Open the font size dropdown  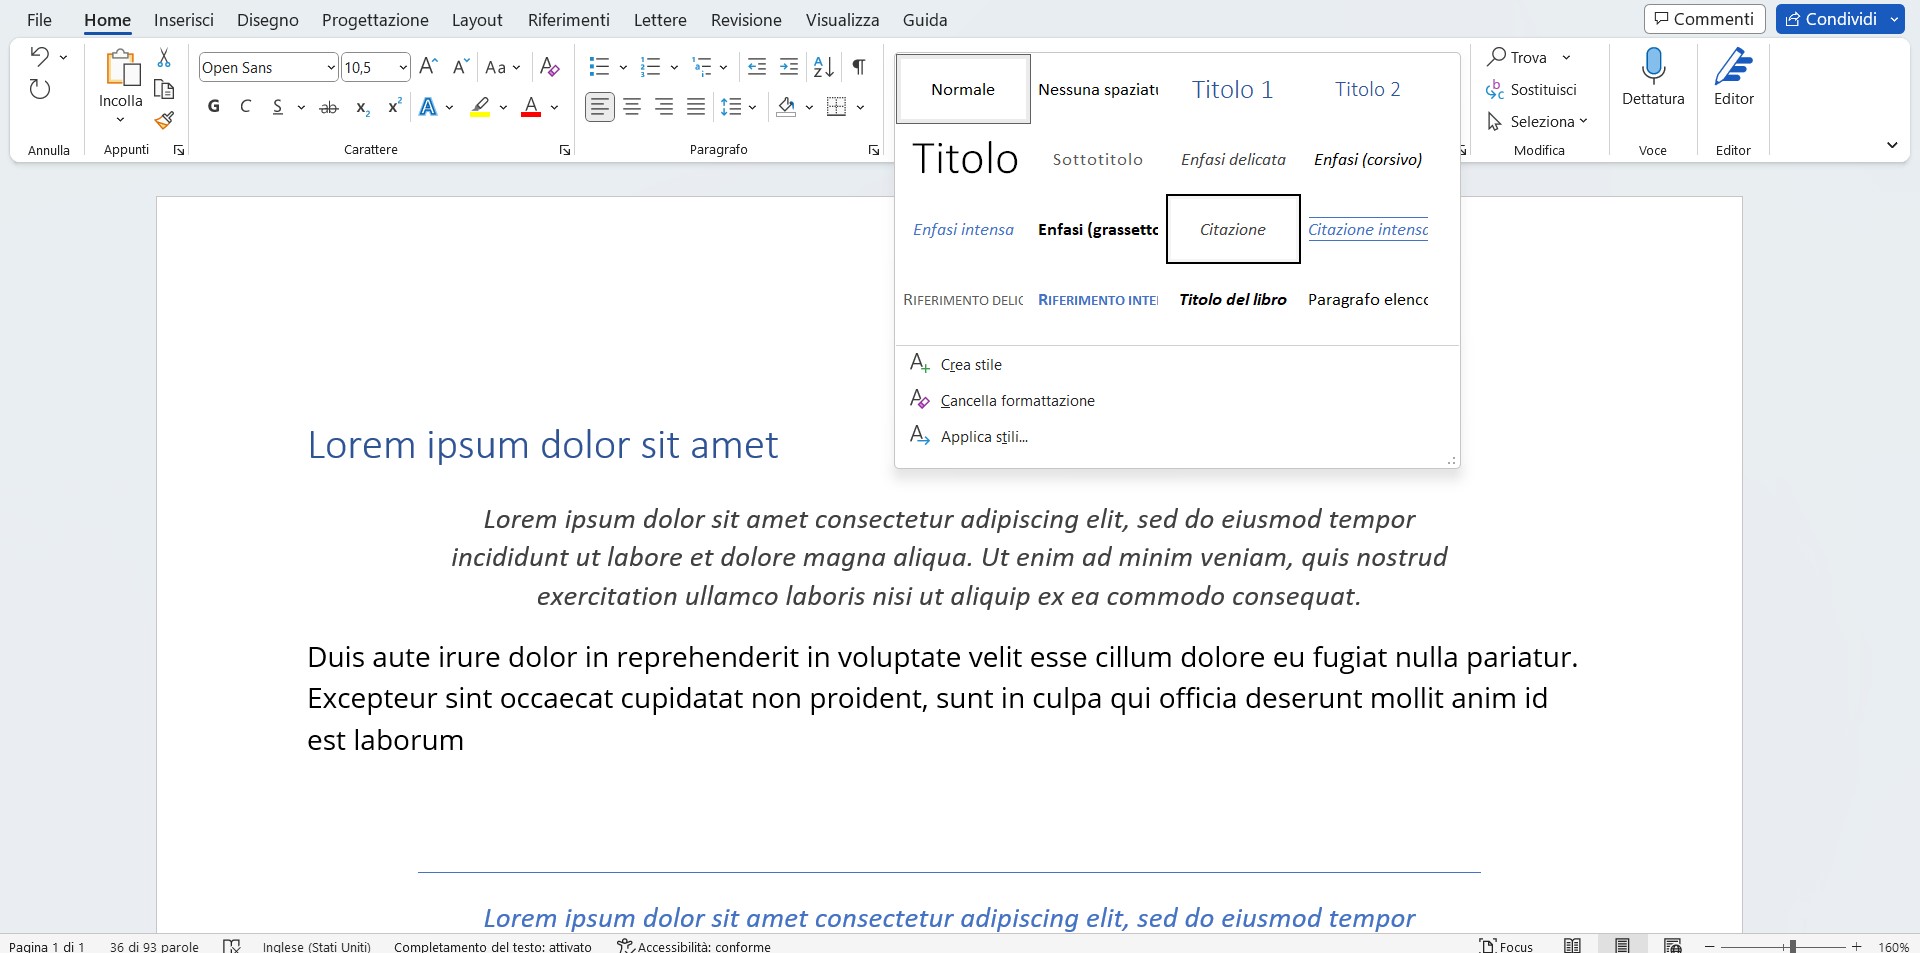coord(402,67)
